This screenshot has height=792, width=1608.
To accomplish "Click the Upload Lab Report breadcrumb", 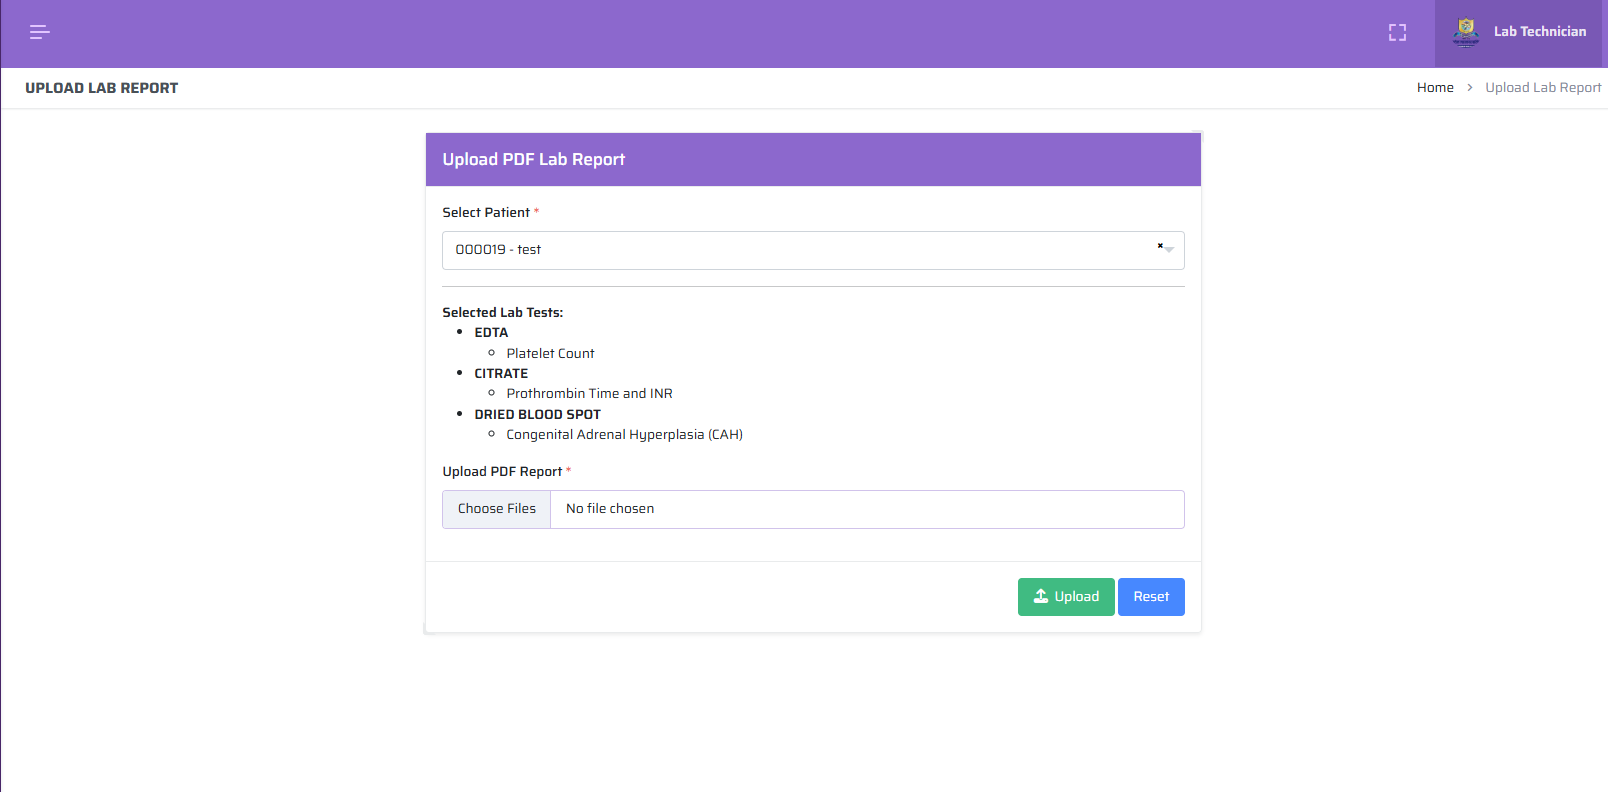I will point(1542,88).
